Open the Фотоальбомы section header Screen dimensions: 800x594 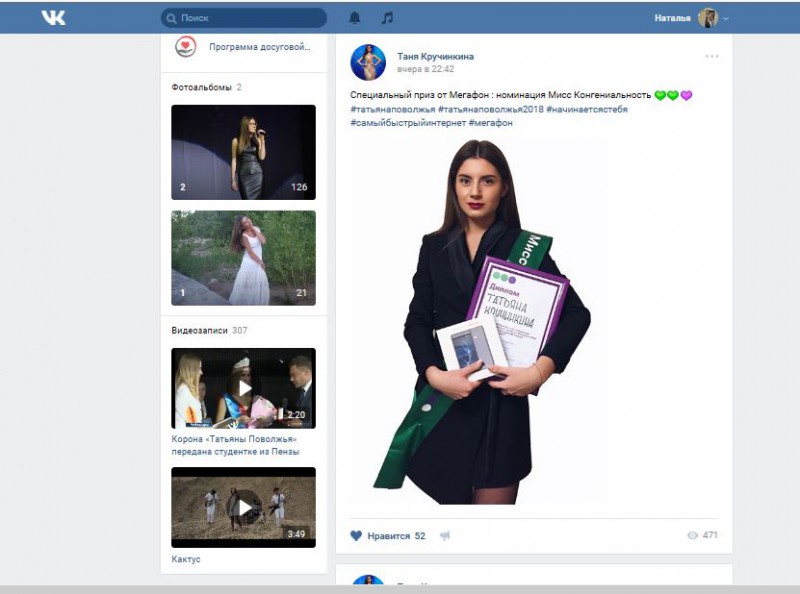201,87
